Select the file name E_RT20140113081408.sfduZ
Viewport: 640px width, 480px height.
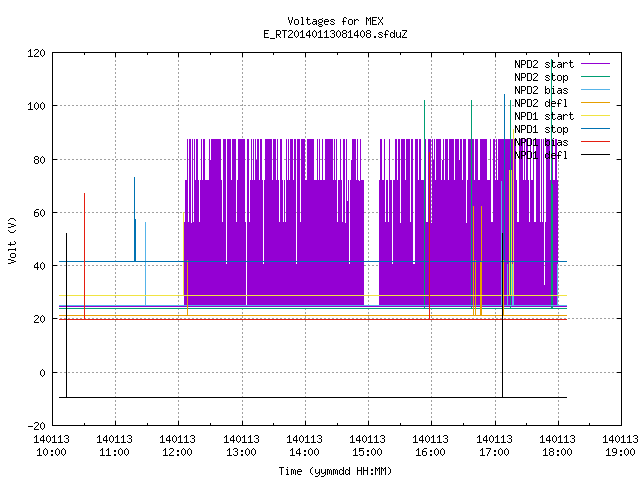(335, 34)
